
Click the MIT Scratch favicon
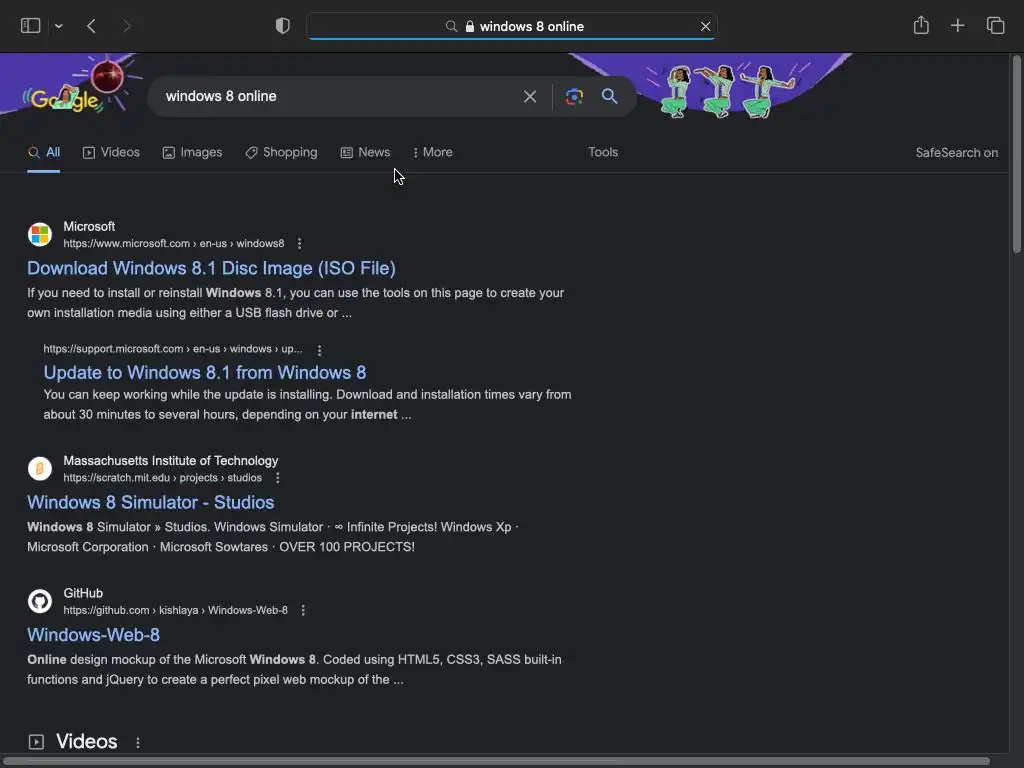(x=40, y=469)
